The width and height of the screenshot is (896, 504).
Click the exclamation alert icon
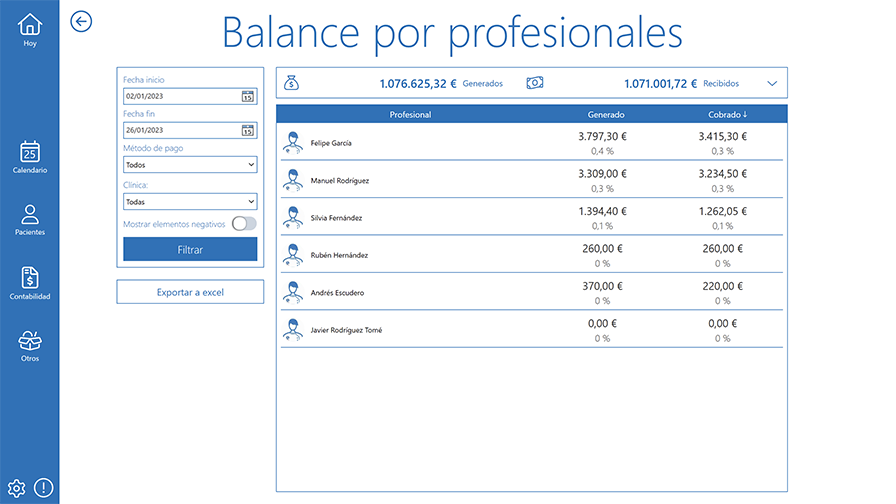click(43, 487)
